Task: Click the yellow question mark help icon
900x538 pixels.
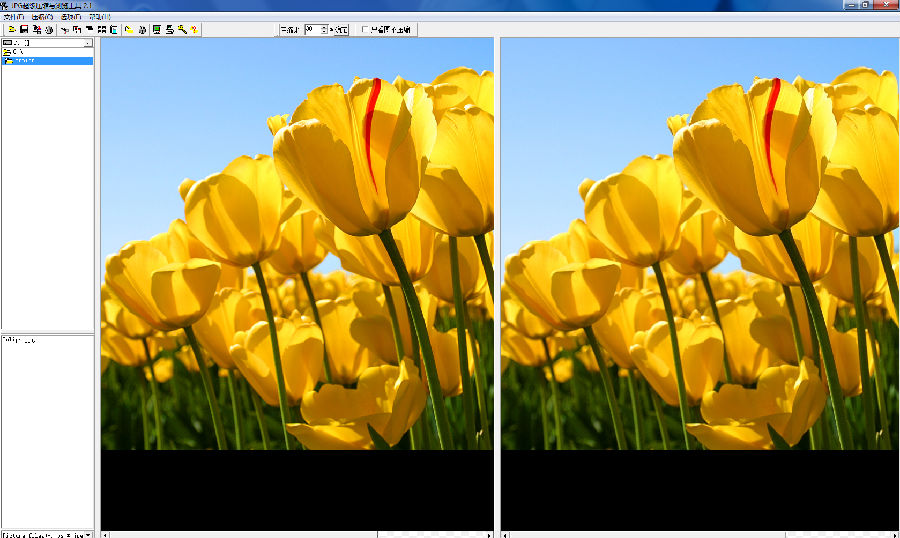Action: point(194,30)
